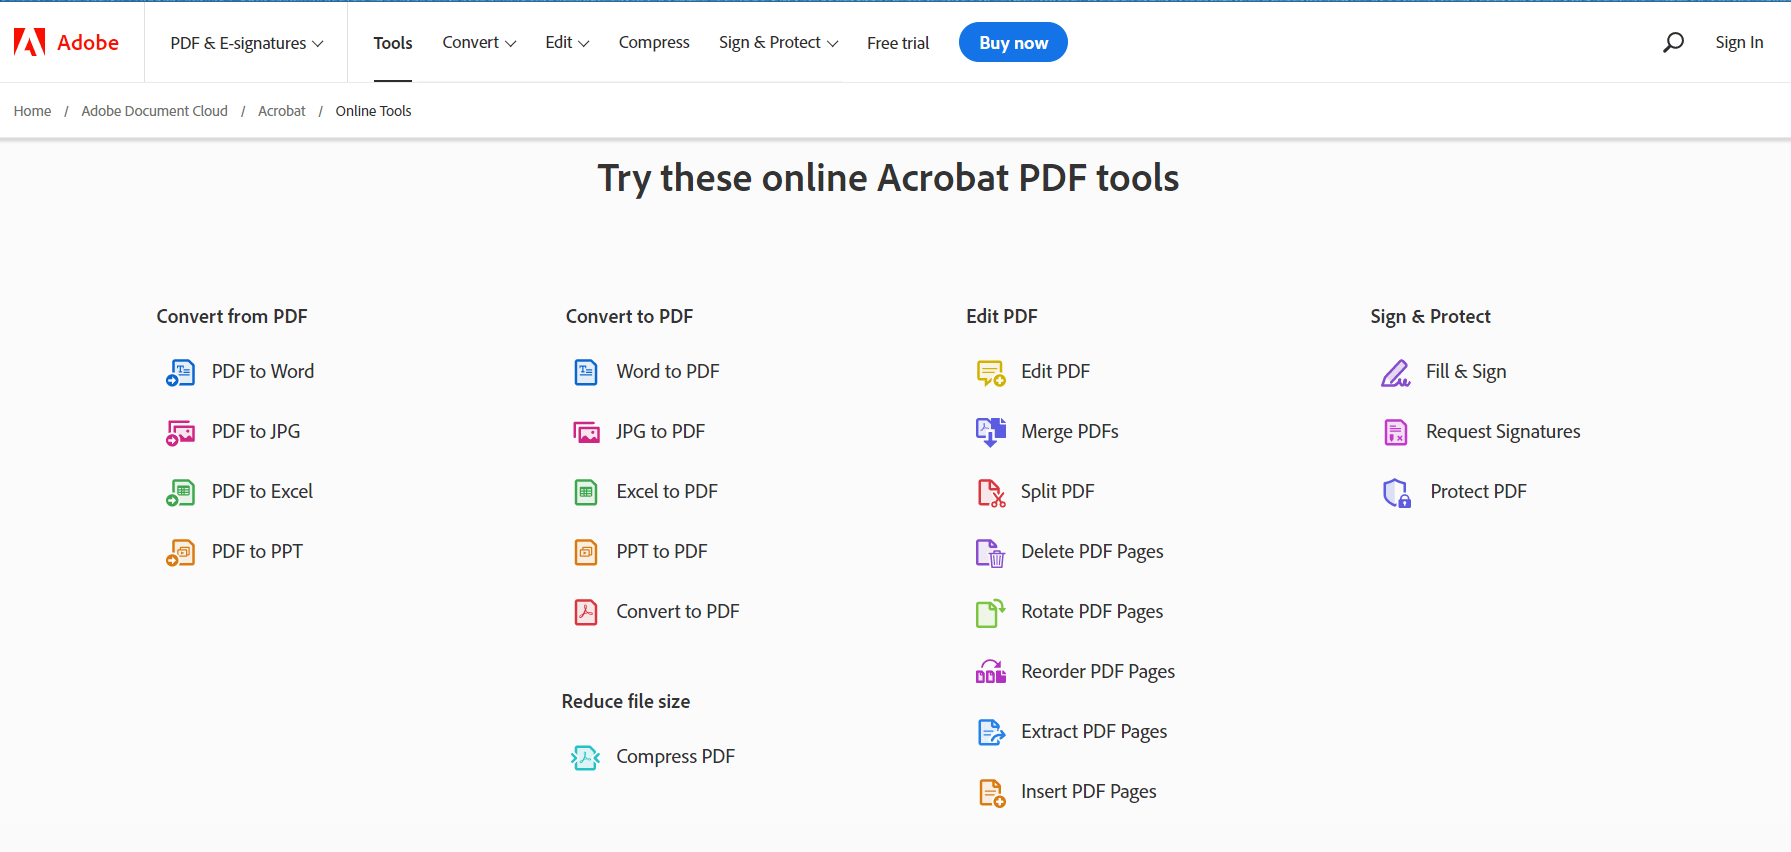Click the Word to PDF icon

586,372
